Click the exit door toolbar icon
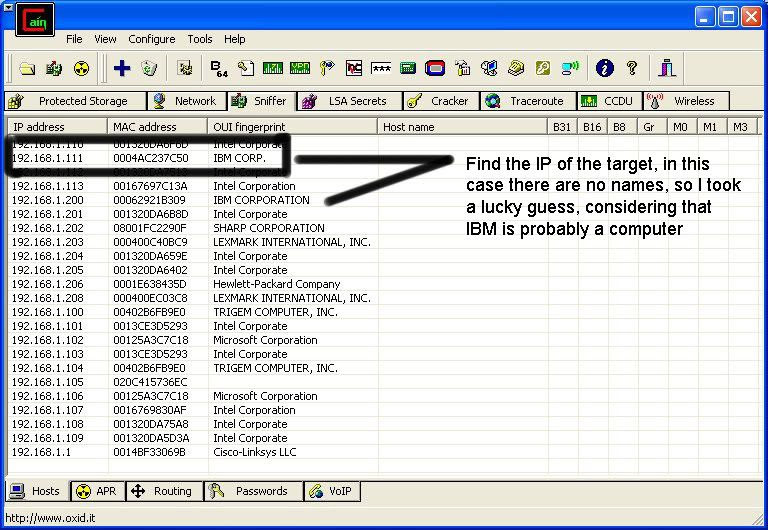The width and height of the screenshot is (768, 530). (667, 68)
